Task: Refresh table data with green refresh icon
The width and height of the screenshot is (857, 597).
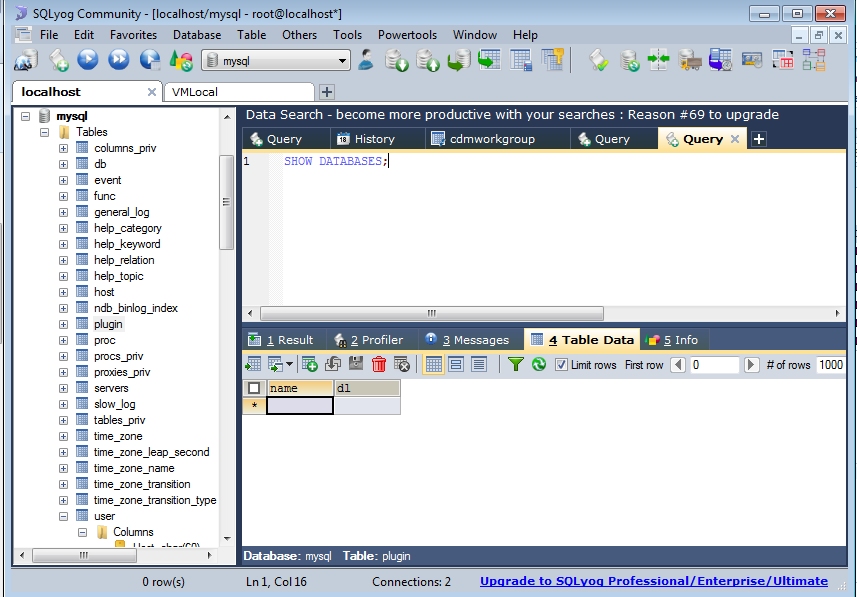Action: point(539,365)
